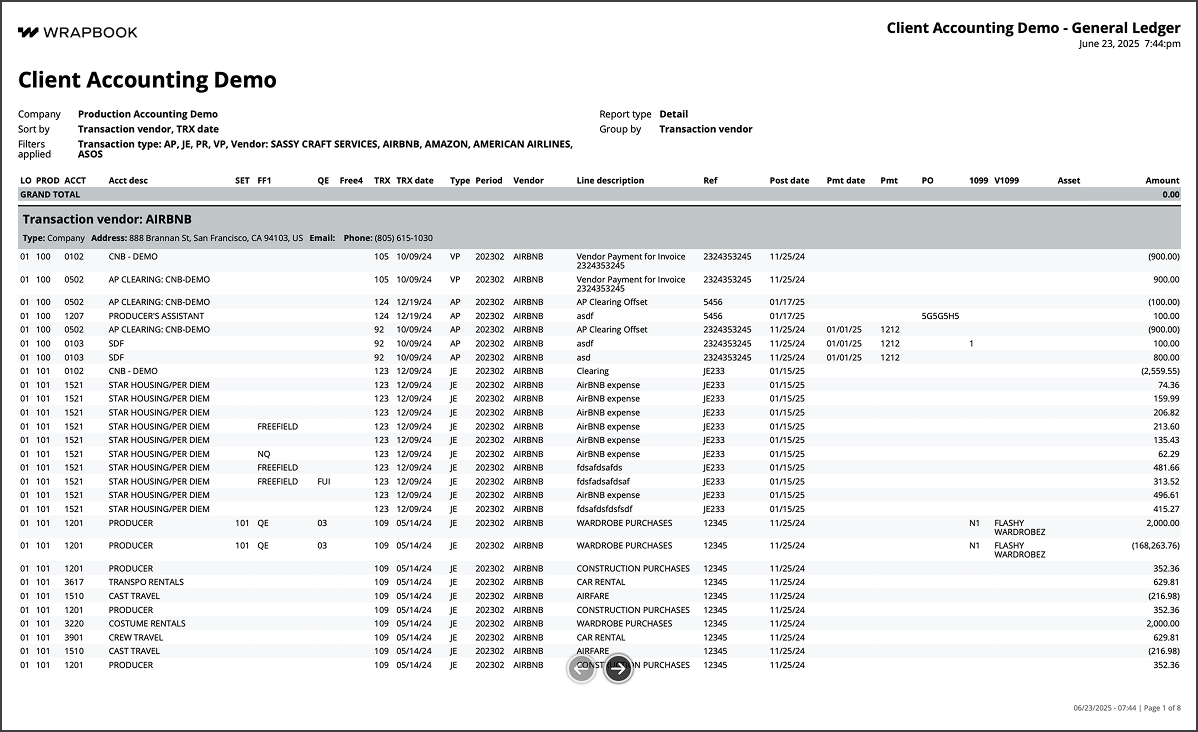Go to the next page arrow
1198x732 pixels.
[618, 669]
